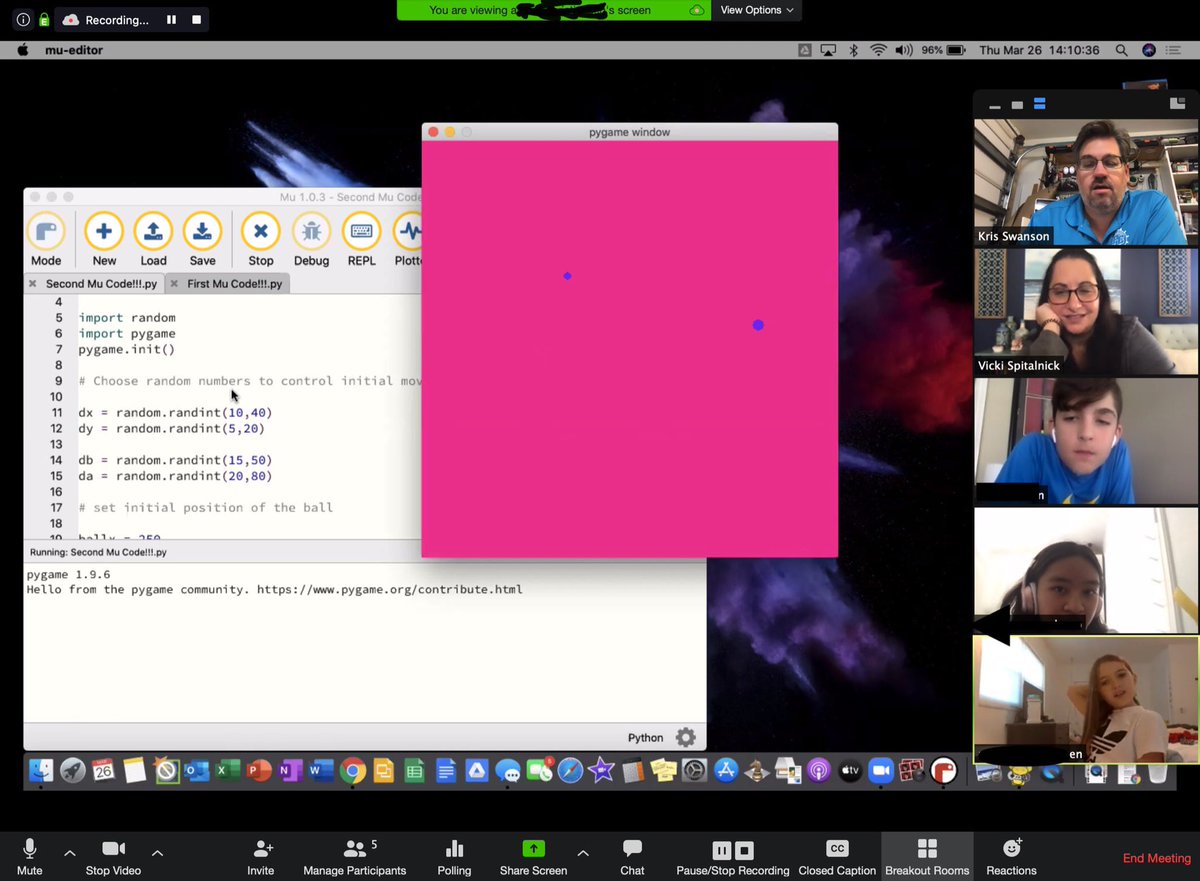Click the green encryption lock icon
Viewport: 1200px width, 881px height.
pos(44,19)
